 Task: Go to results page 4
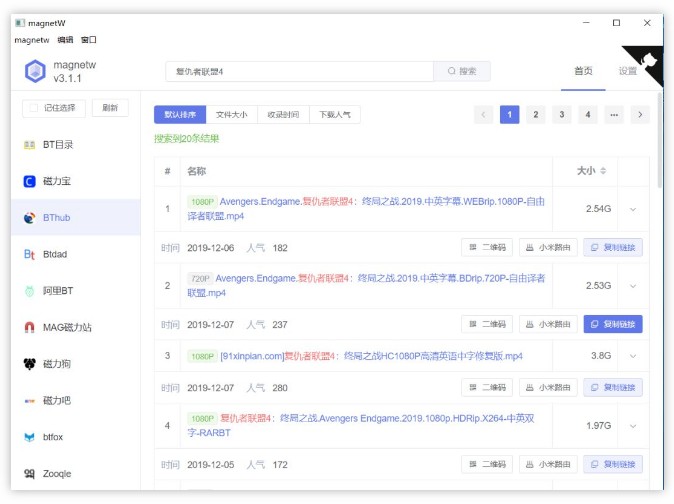click(588, 115)
